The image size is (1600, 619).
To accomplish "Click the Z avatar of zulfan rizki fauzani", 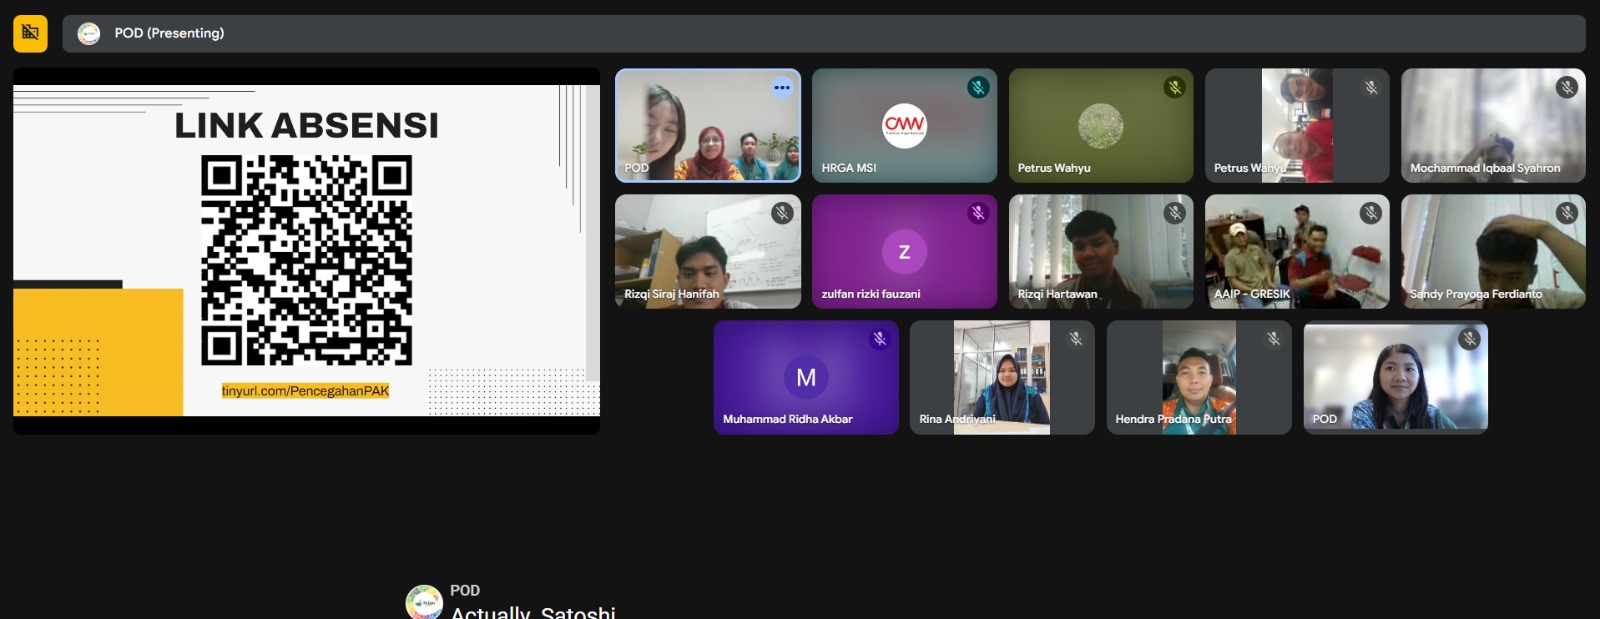I will pos(904,252).
